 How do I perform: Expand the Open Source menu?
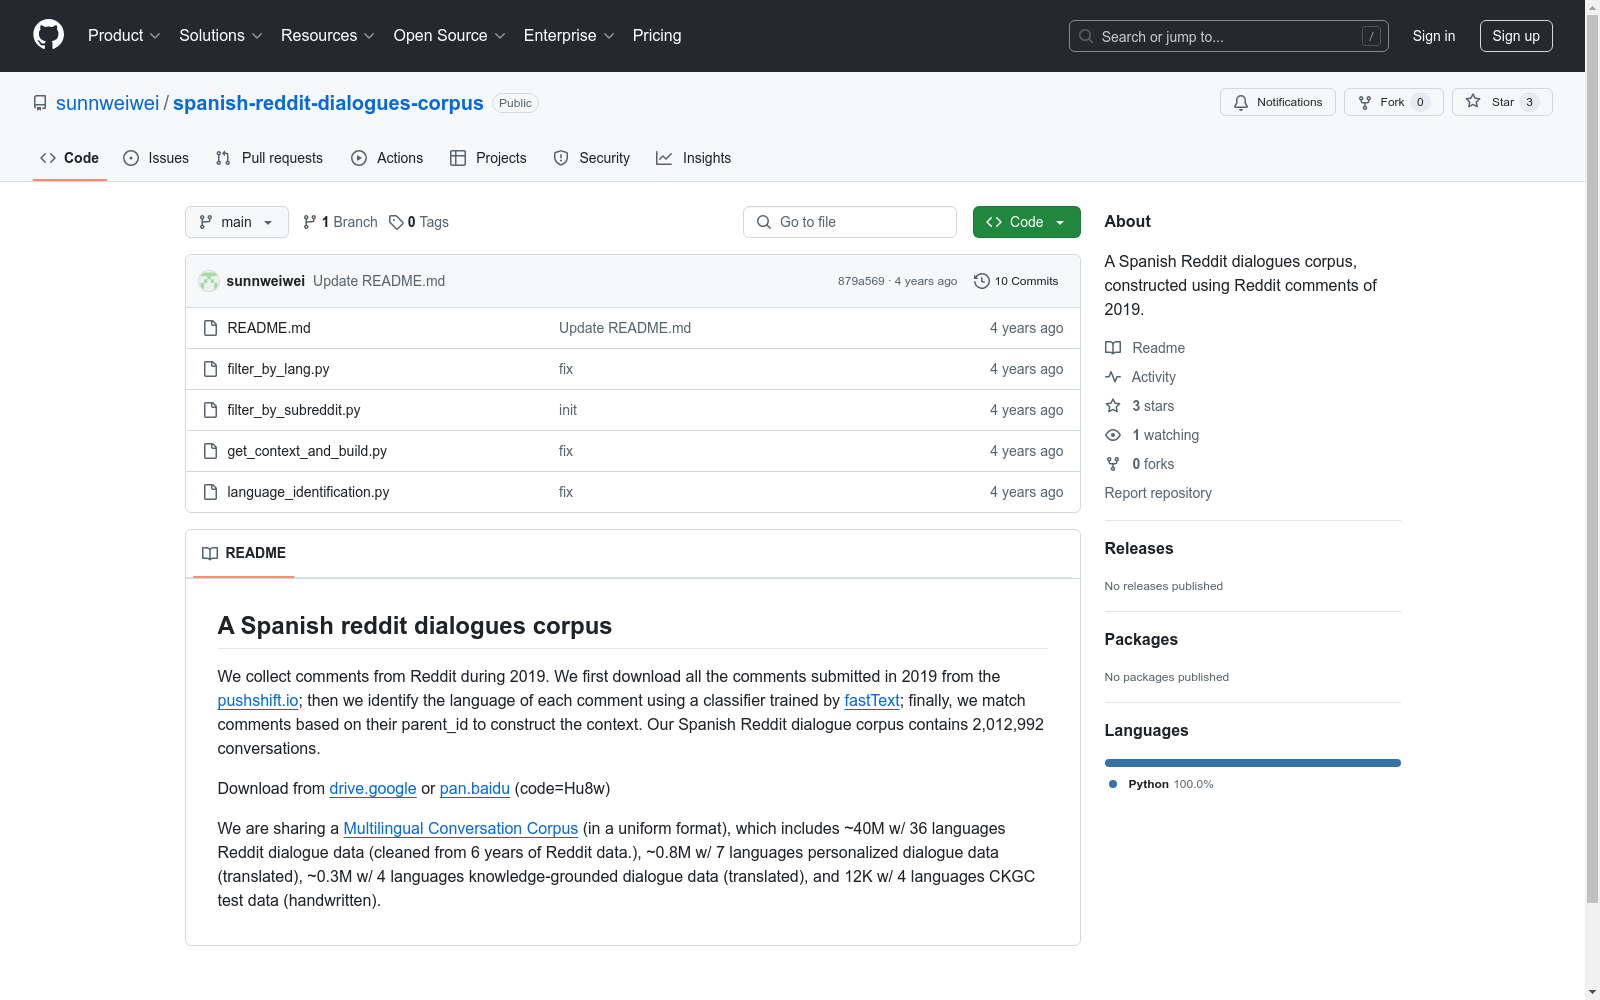pos(450,36)
